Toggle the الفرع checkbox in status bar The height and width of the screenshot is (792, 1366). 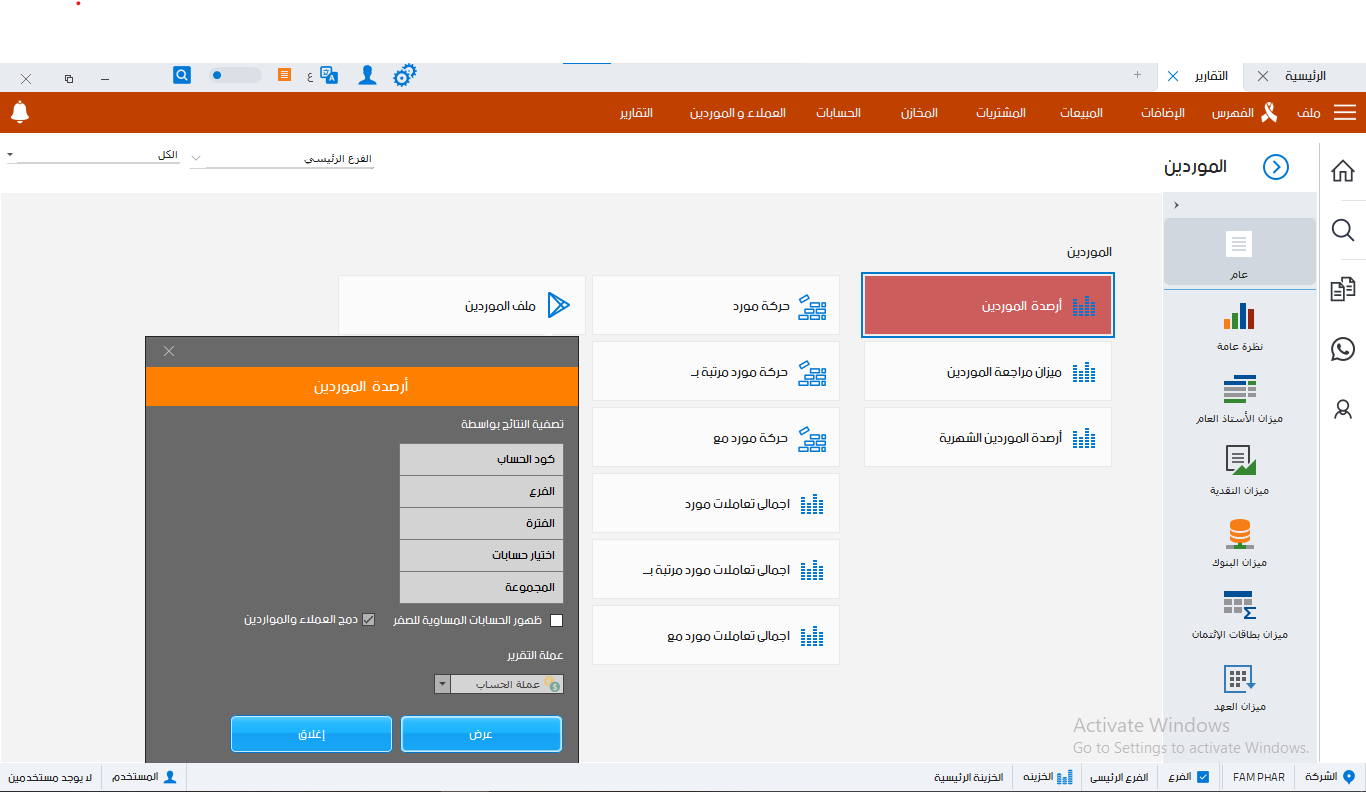point(1203,777)
